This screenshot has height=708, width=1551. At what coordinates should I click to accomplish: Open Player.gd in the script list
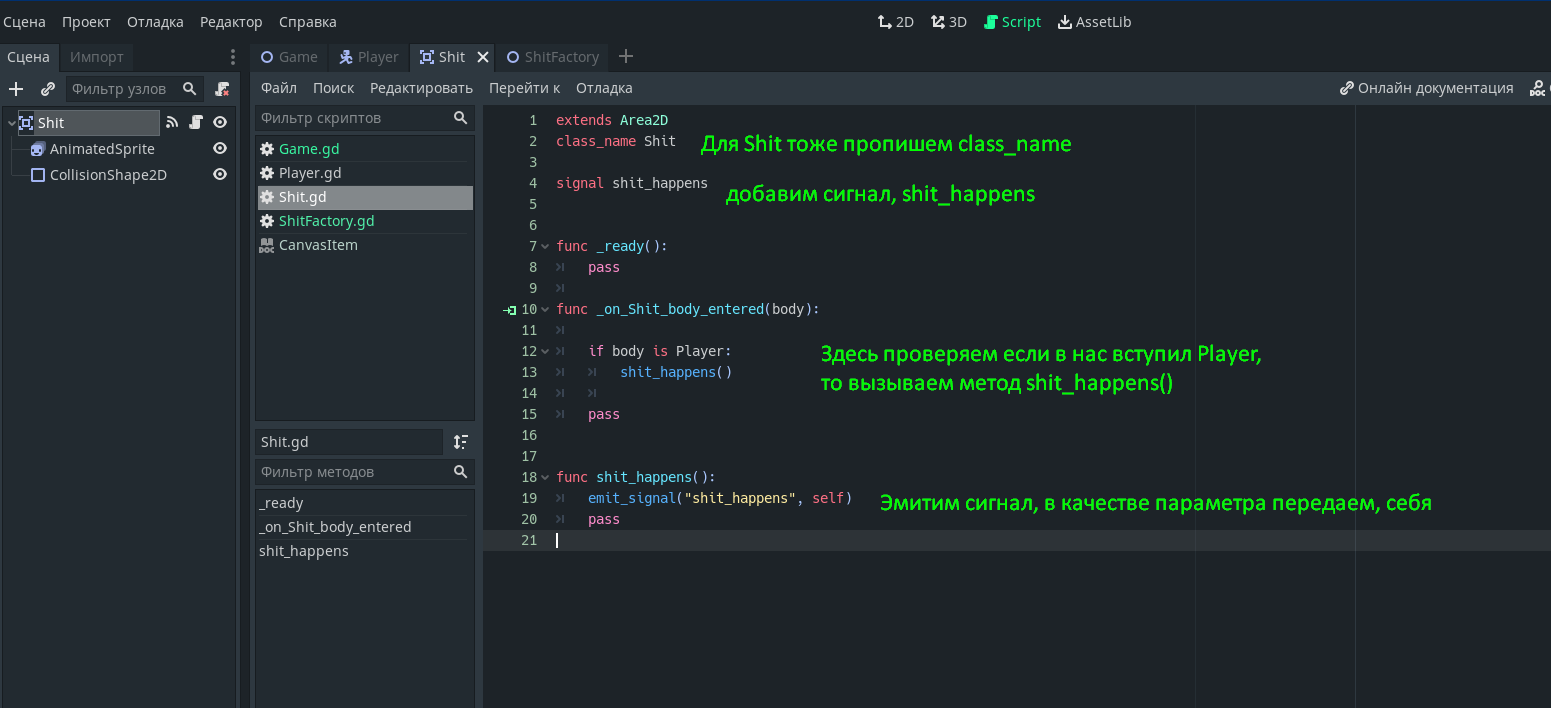309,173
